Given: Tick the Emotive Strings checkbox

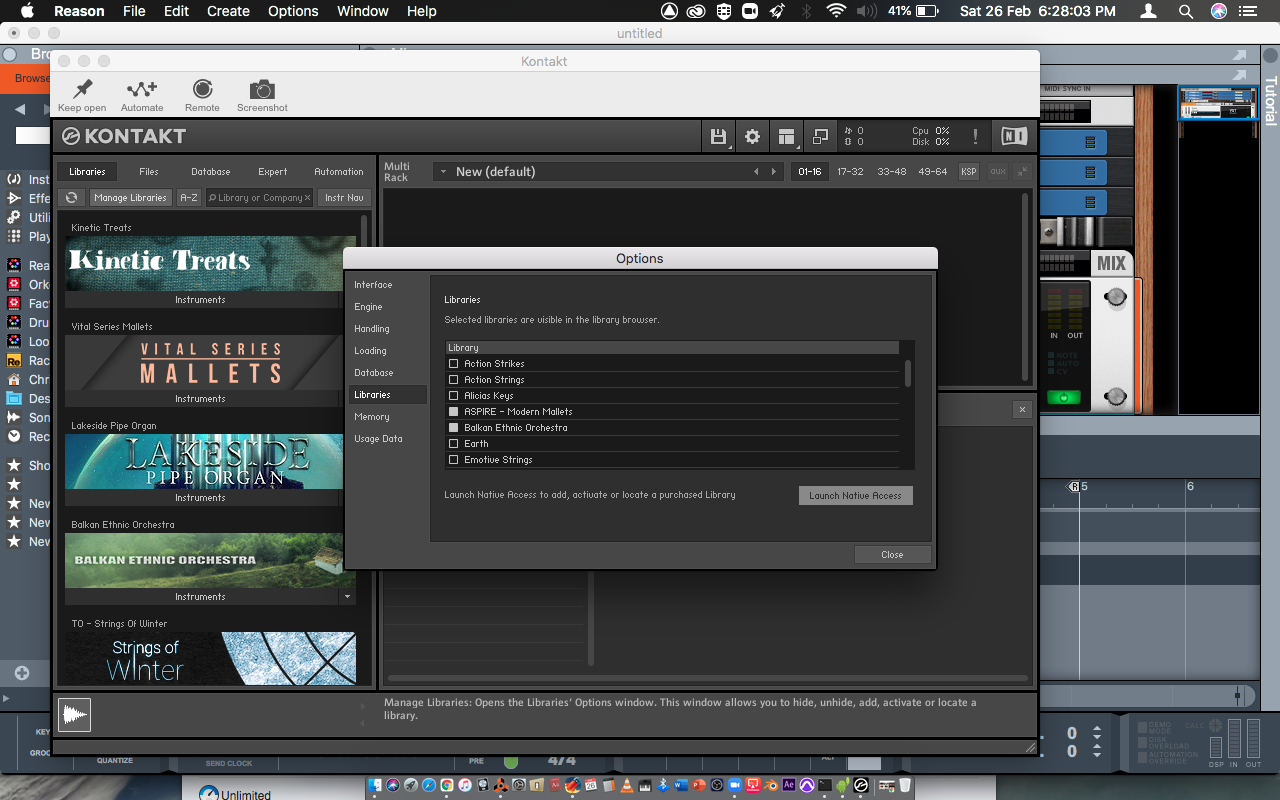Looking at the screenshot, I should pyautogui.click(x=454, y=460).
